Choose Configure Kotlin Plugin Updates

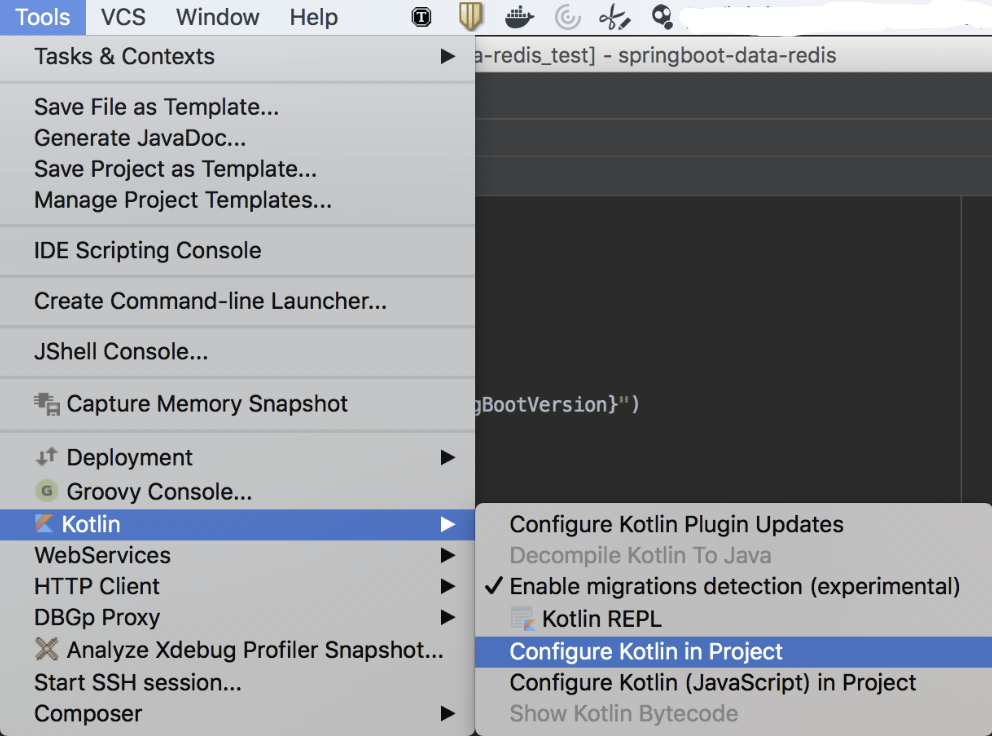733,525
